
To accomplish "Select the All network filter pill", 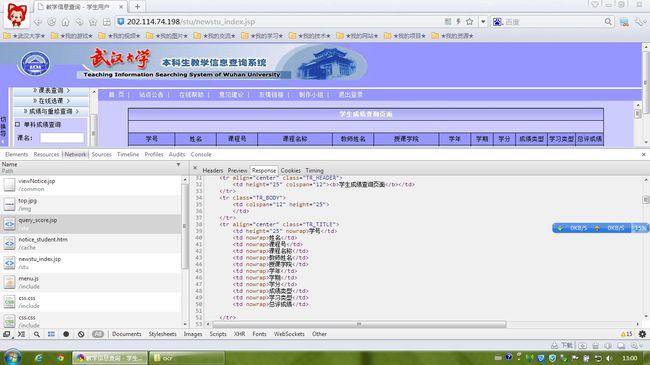I will pos(98,334).
